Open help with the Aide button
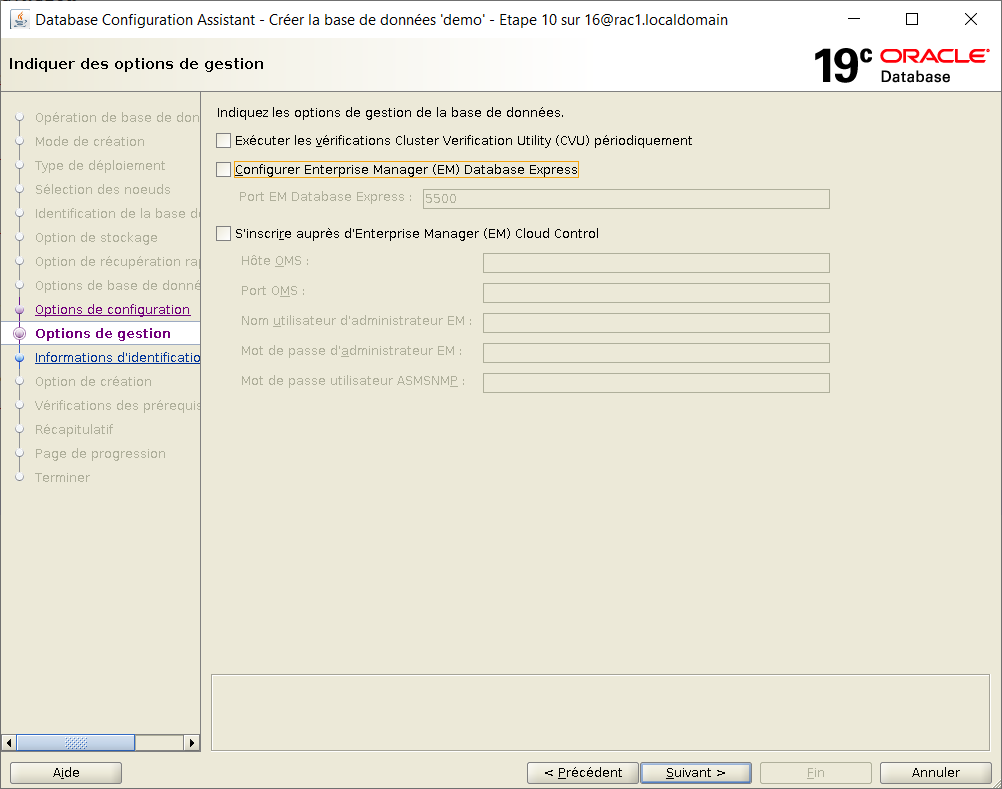1002x789 pixels. click(66, 772)
